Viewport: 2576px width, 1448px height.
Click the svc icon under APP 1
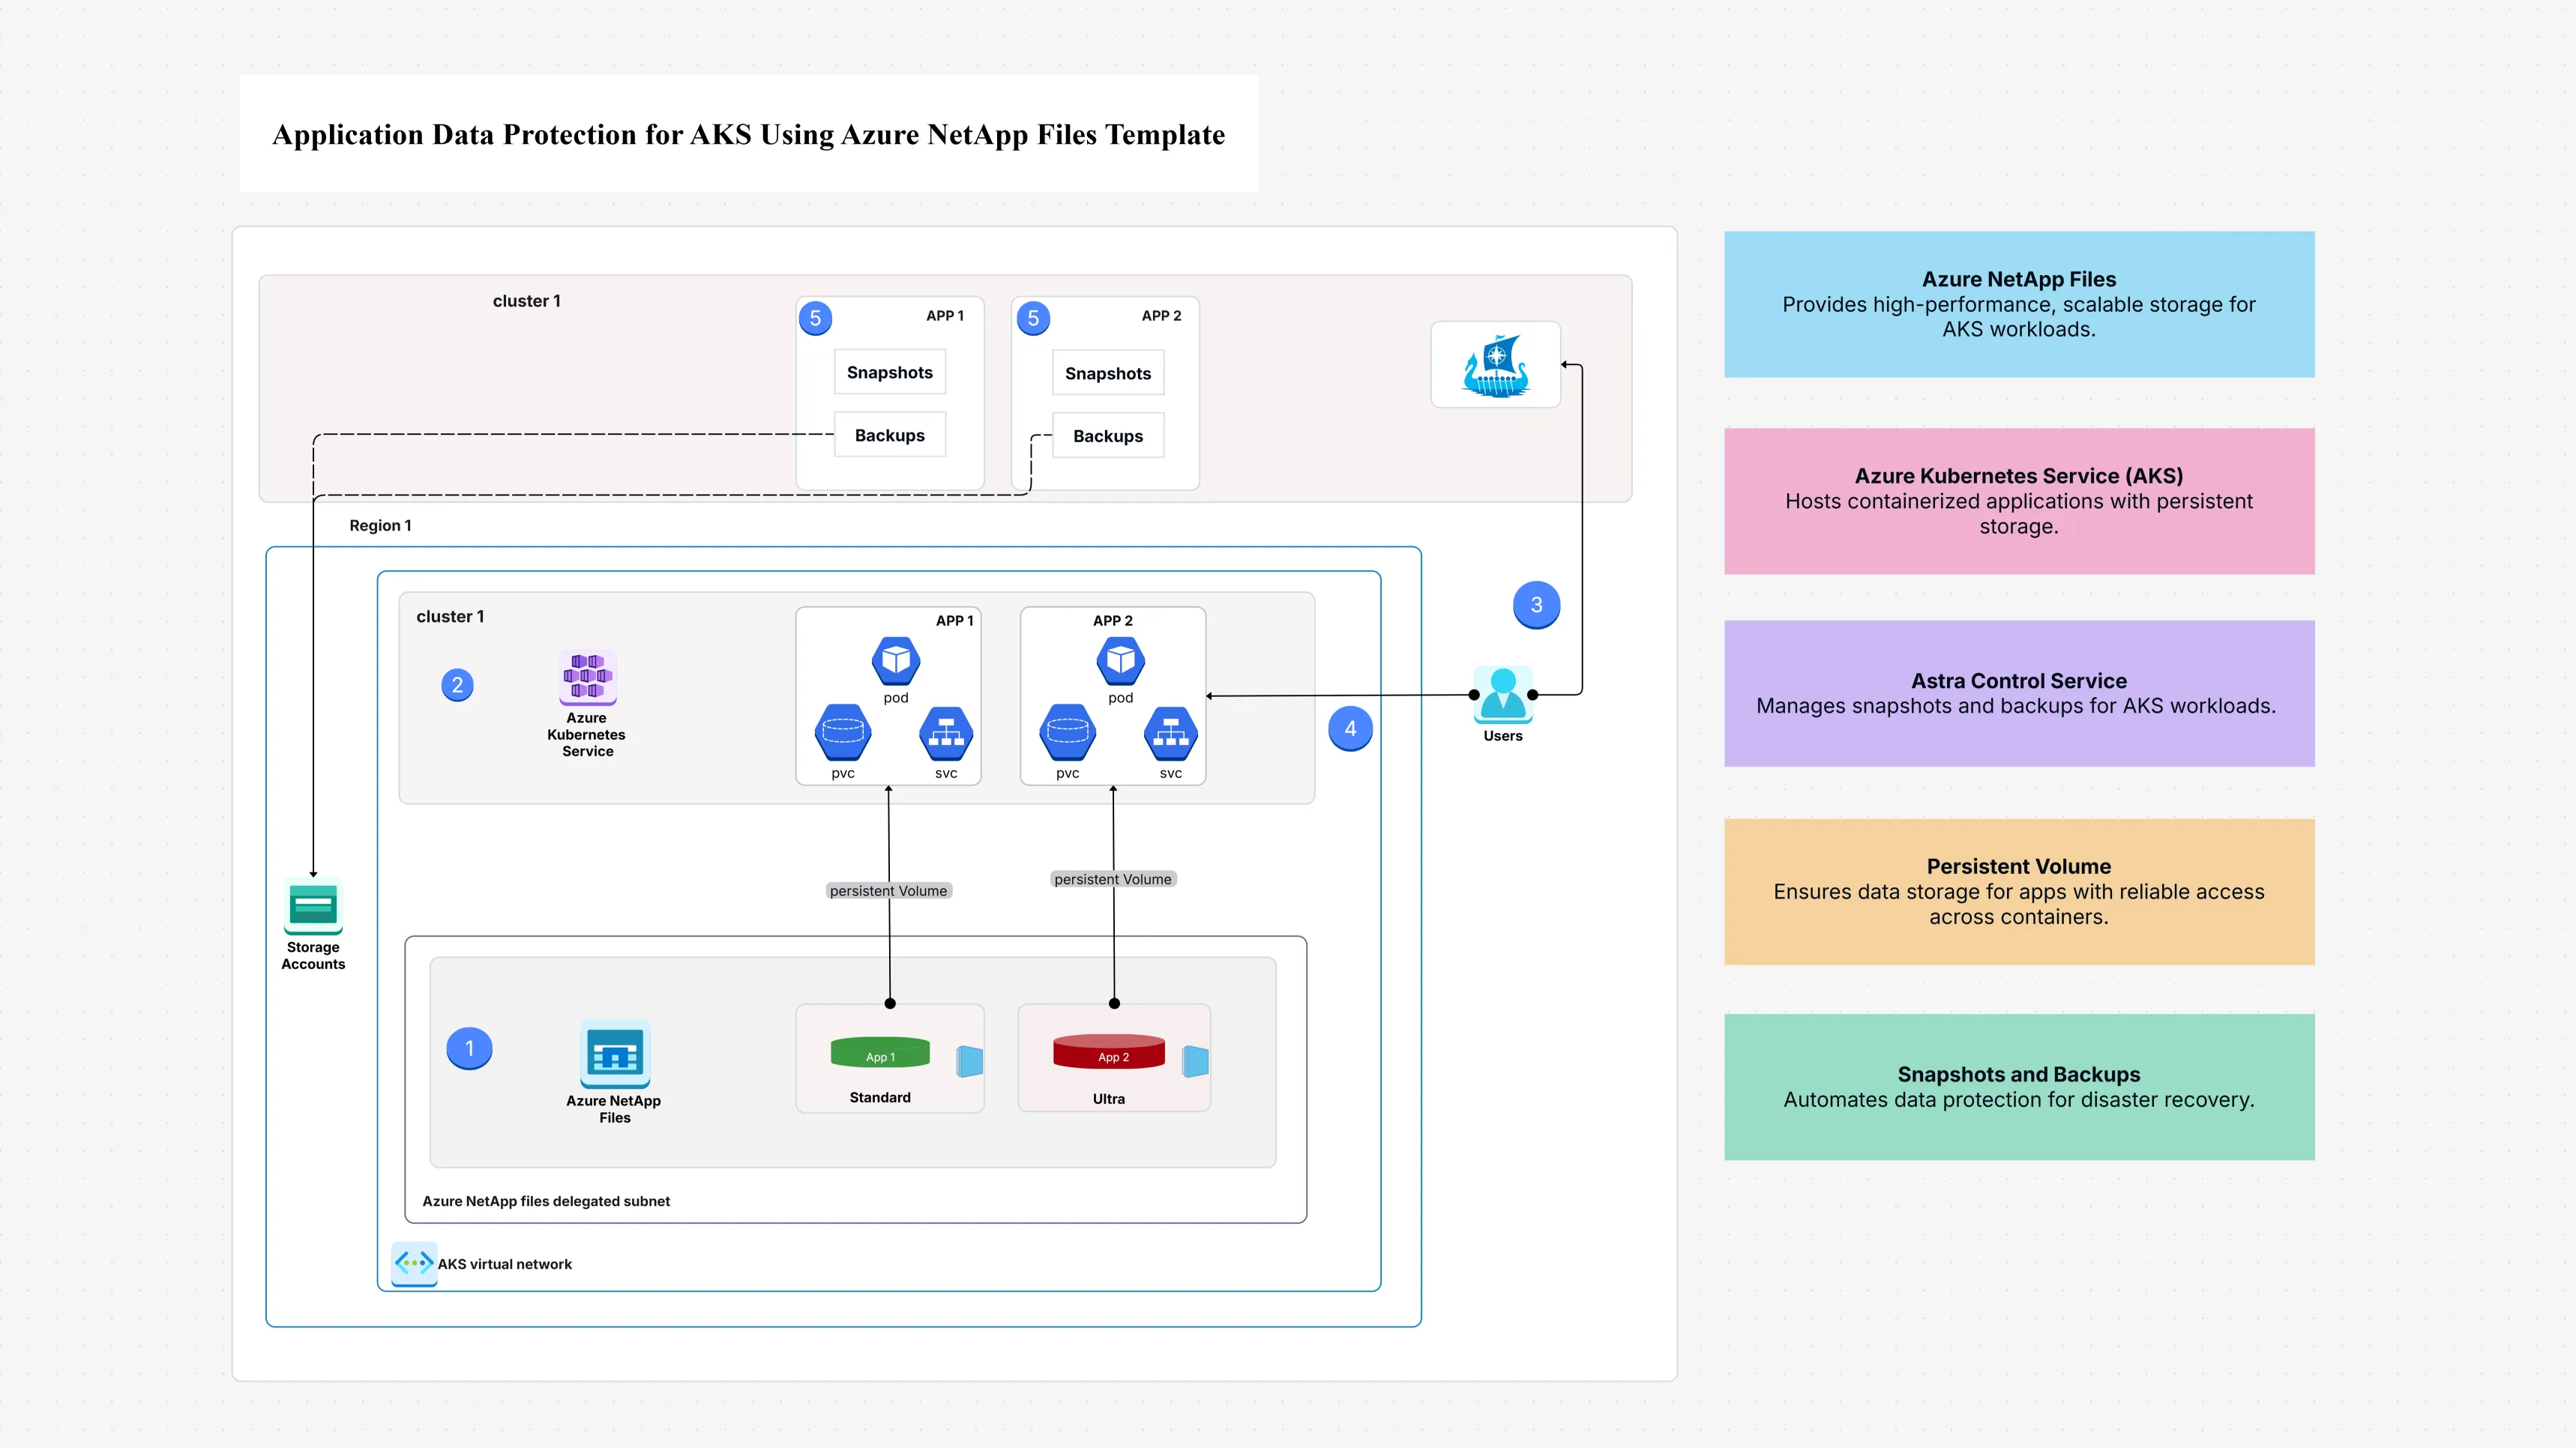coord(945,735)
